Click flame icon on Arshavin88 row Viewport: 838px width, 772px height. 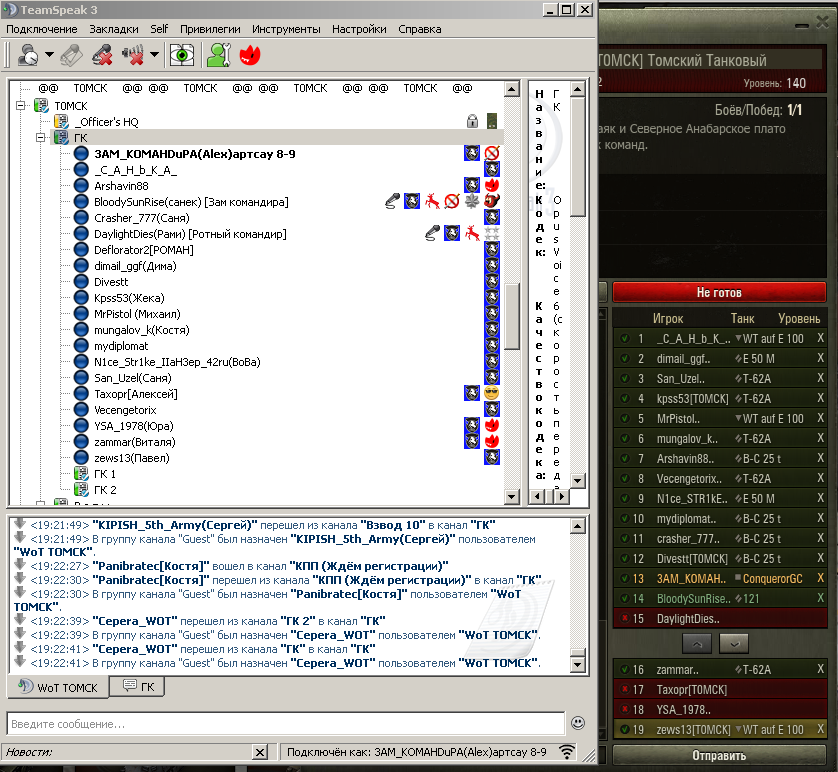492,185
